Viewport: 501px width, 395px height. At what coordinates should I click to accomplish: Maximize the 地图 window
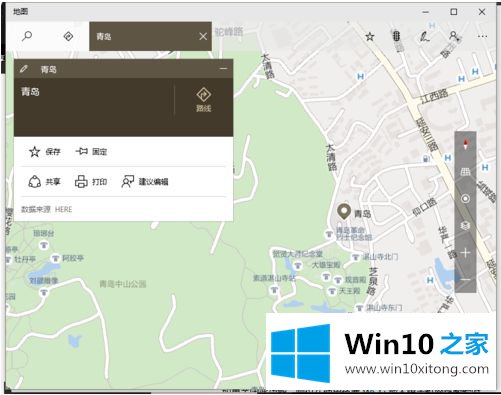point(454,12)
